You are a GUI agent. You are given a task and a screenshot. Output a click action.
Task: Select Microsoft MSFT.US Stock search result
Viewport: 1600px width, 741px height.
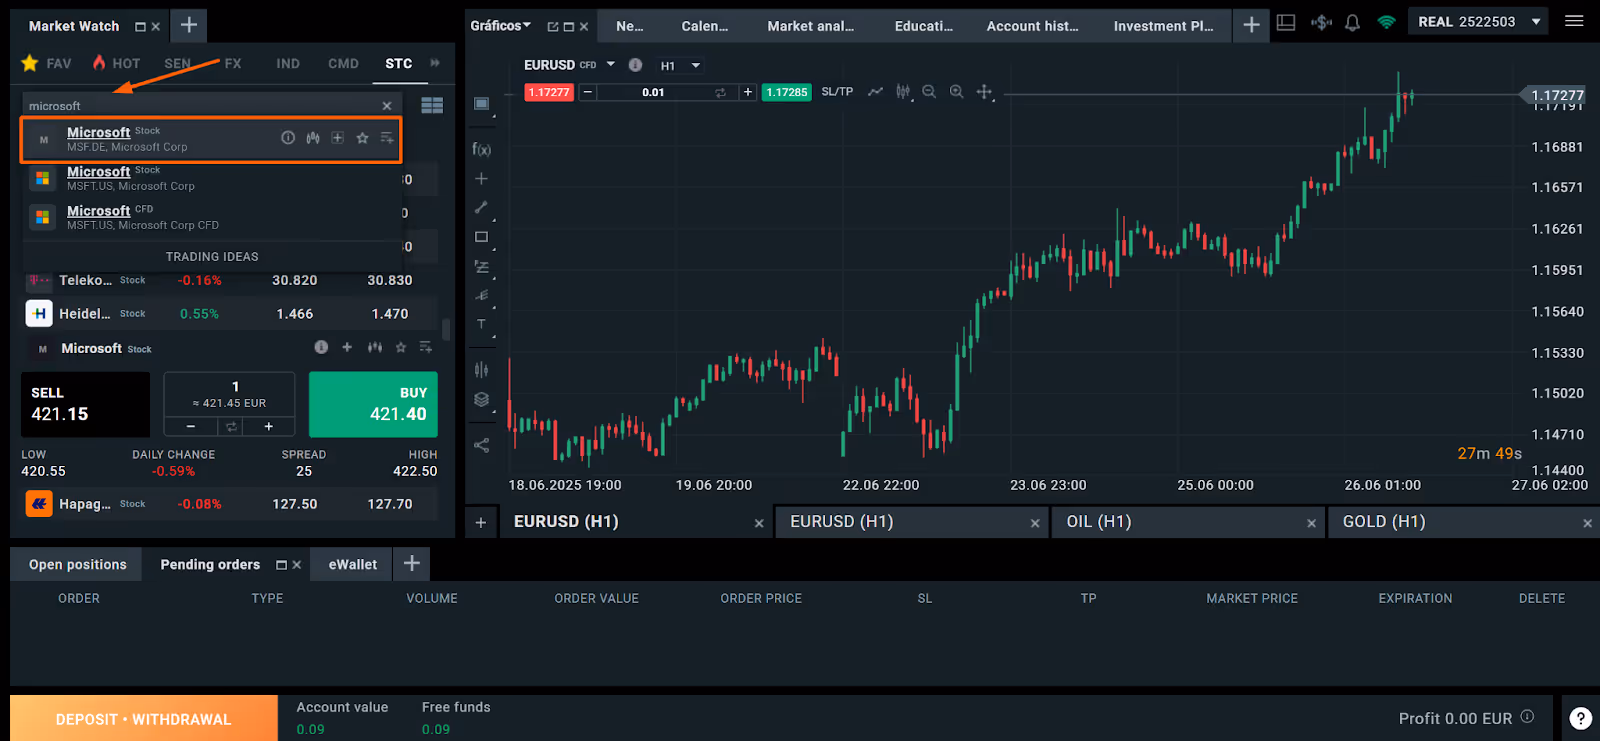pos(212,179)
